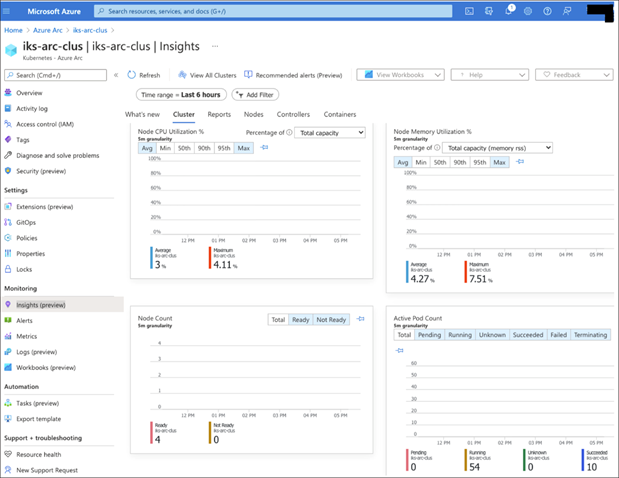Viewport: 619px width, 478px height.
Task: Toggle 95th percentile in Node Memory chart
Action: [x=479, y=162]
